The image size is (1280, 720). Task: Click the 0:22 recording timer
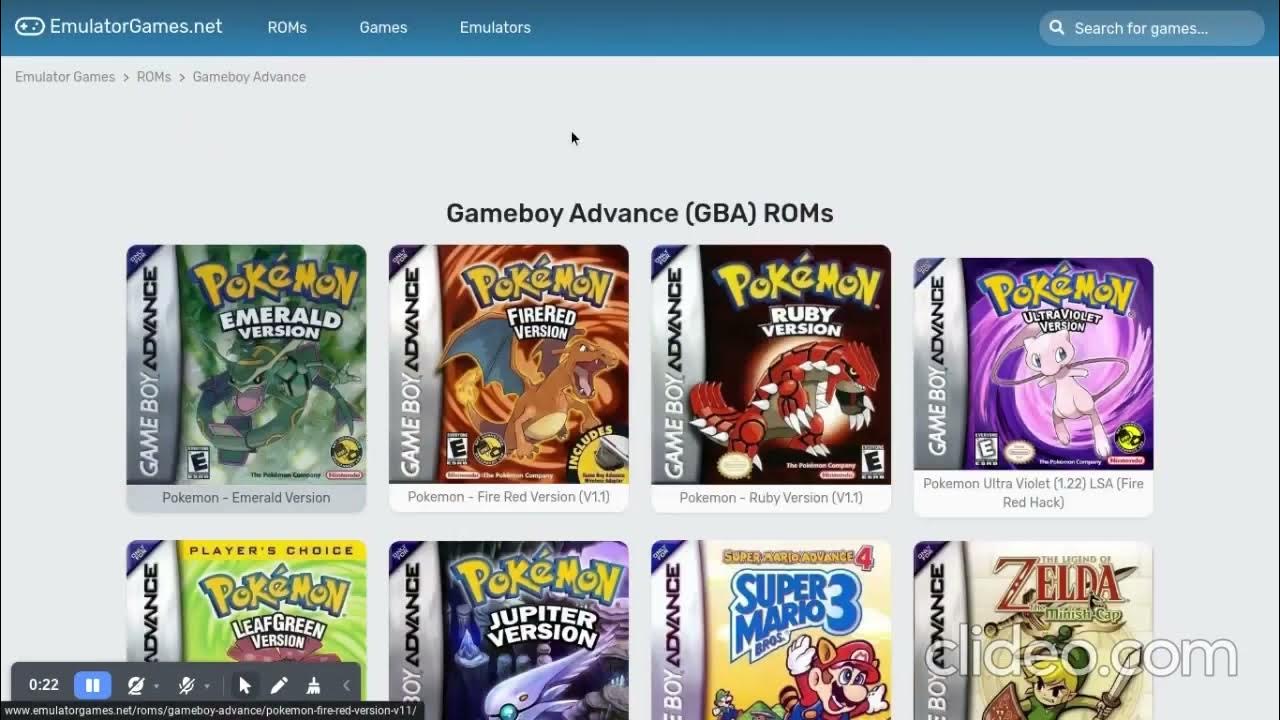pyautogui.click(x=43, y=685)
